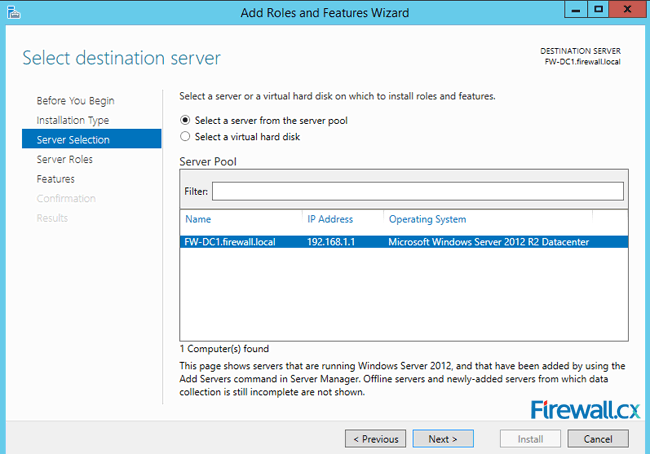The width and height of the screenshot is (650, 454).
Task: Open the Installation Type step
Action: pyautogui.click(x=73, y=120)
